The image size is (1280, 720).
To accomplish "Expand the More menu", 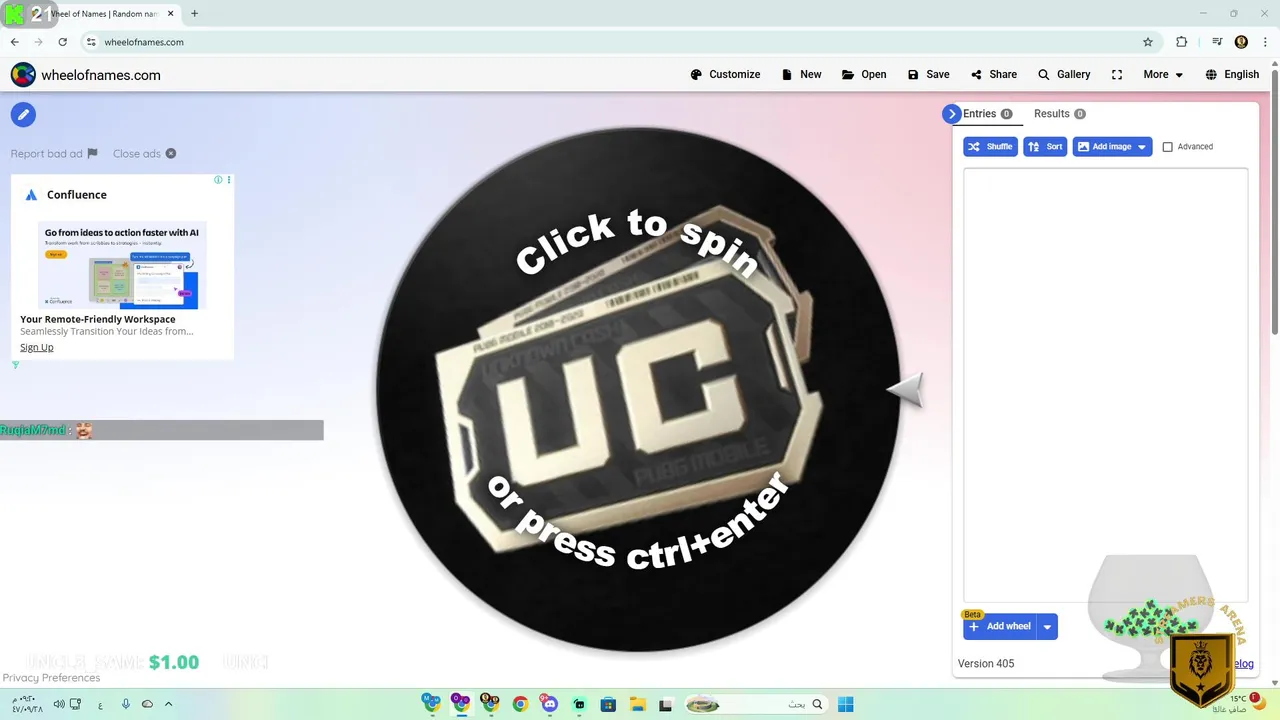I will 1163,74.
